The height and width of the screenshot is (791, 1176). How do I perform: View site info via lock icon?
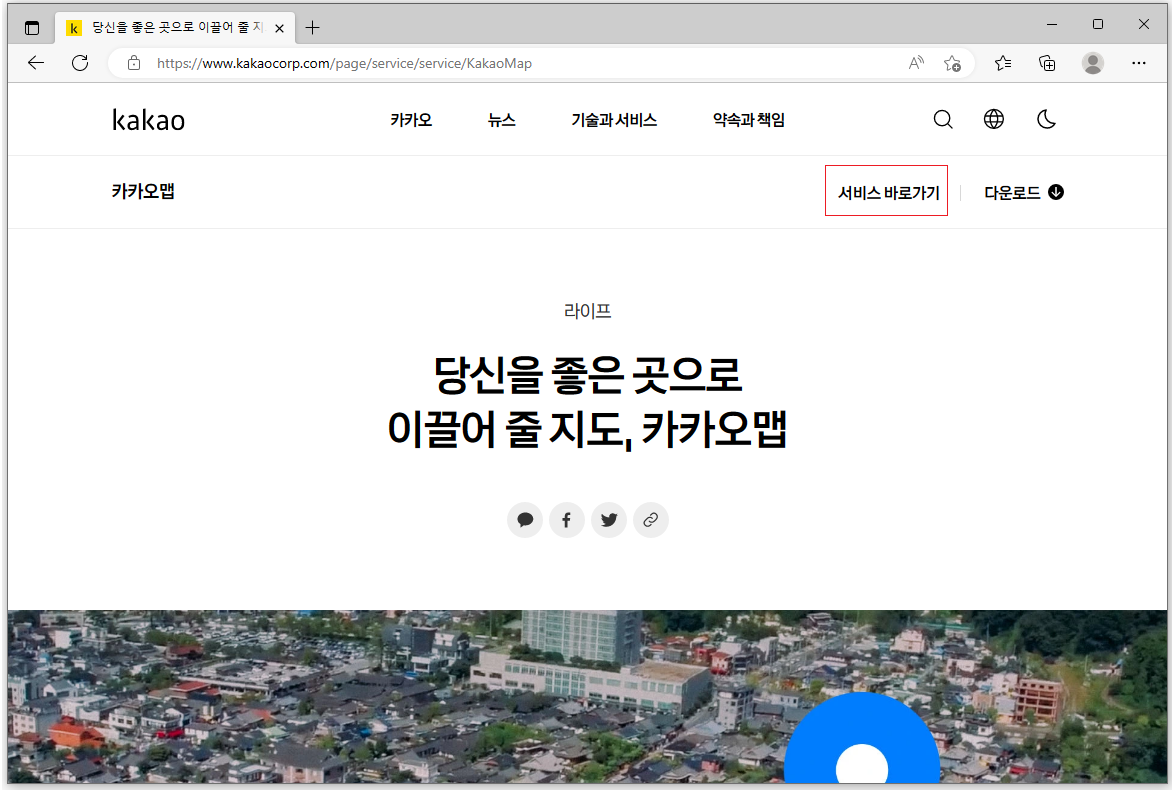[134, 63]
